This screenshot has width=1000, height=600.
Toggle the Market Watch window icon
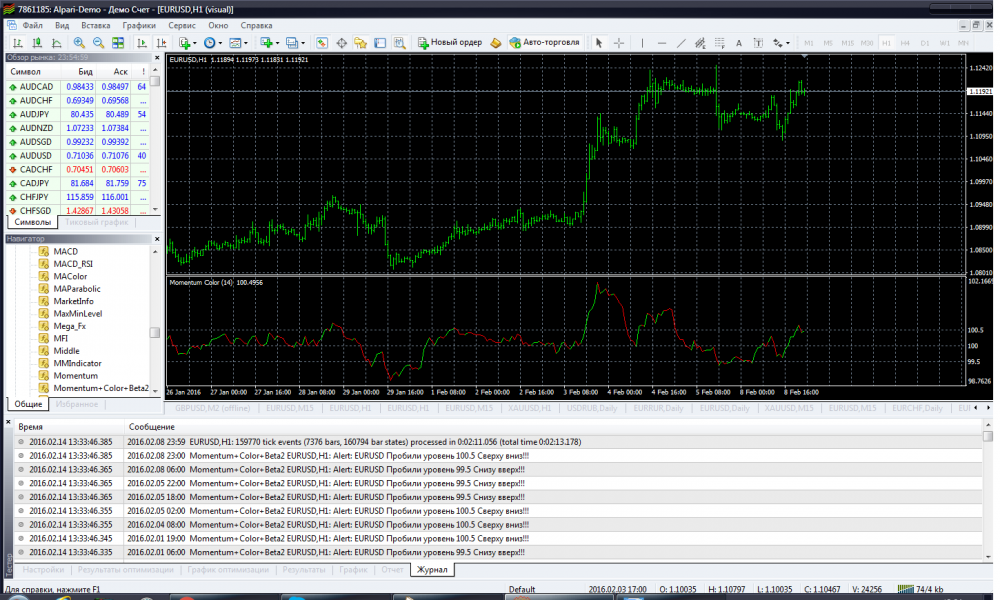(322, 43)
